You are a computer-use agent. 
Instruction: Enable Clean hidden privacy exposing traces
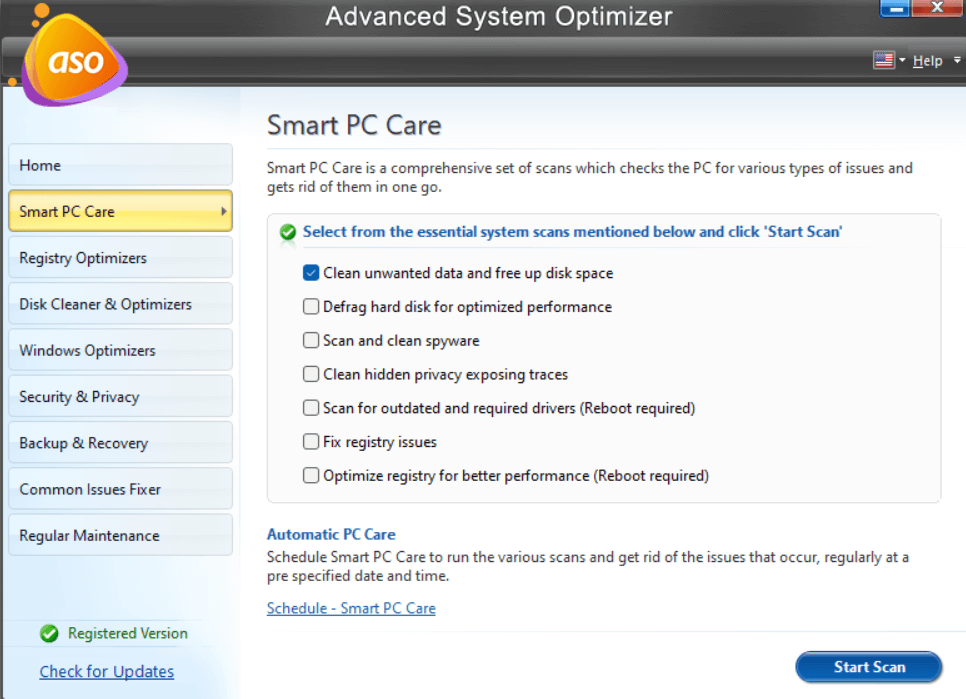tap(311, 375)
